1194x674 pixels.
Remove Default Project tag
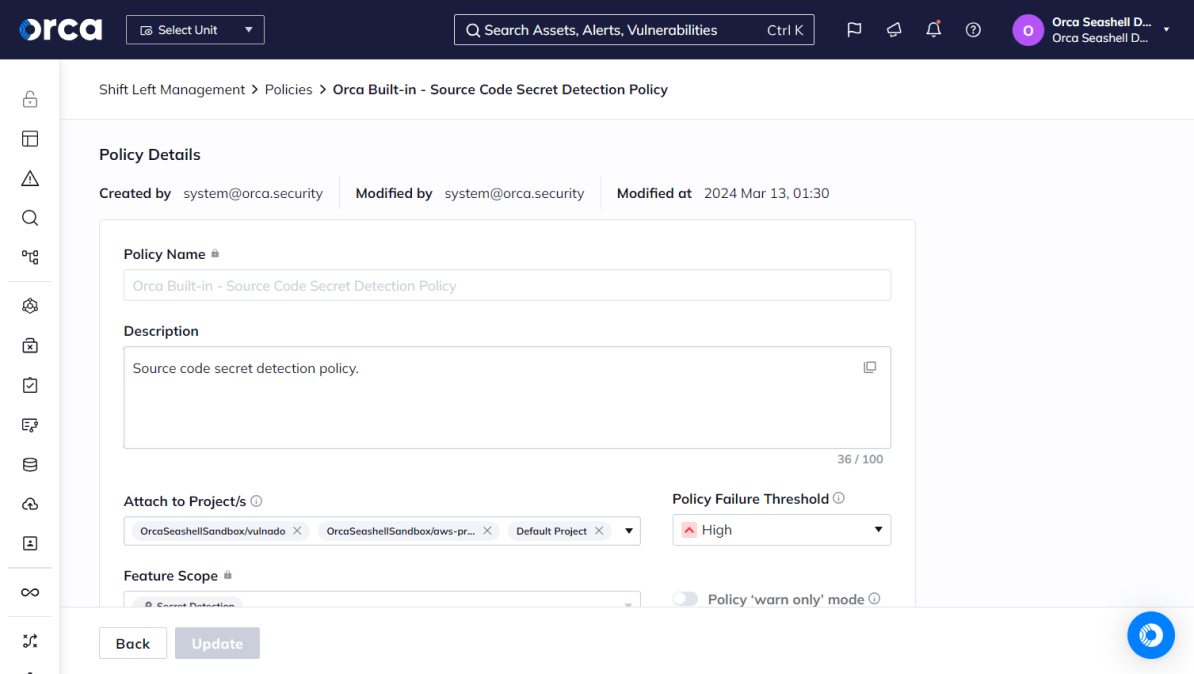(599, 531)
